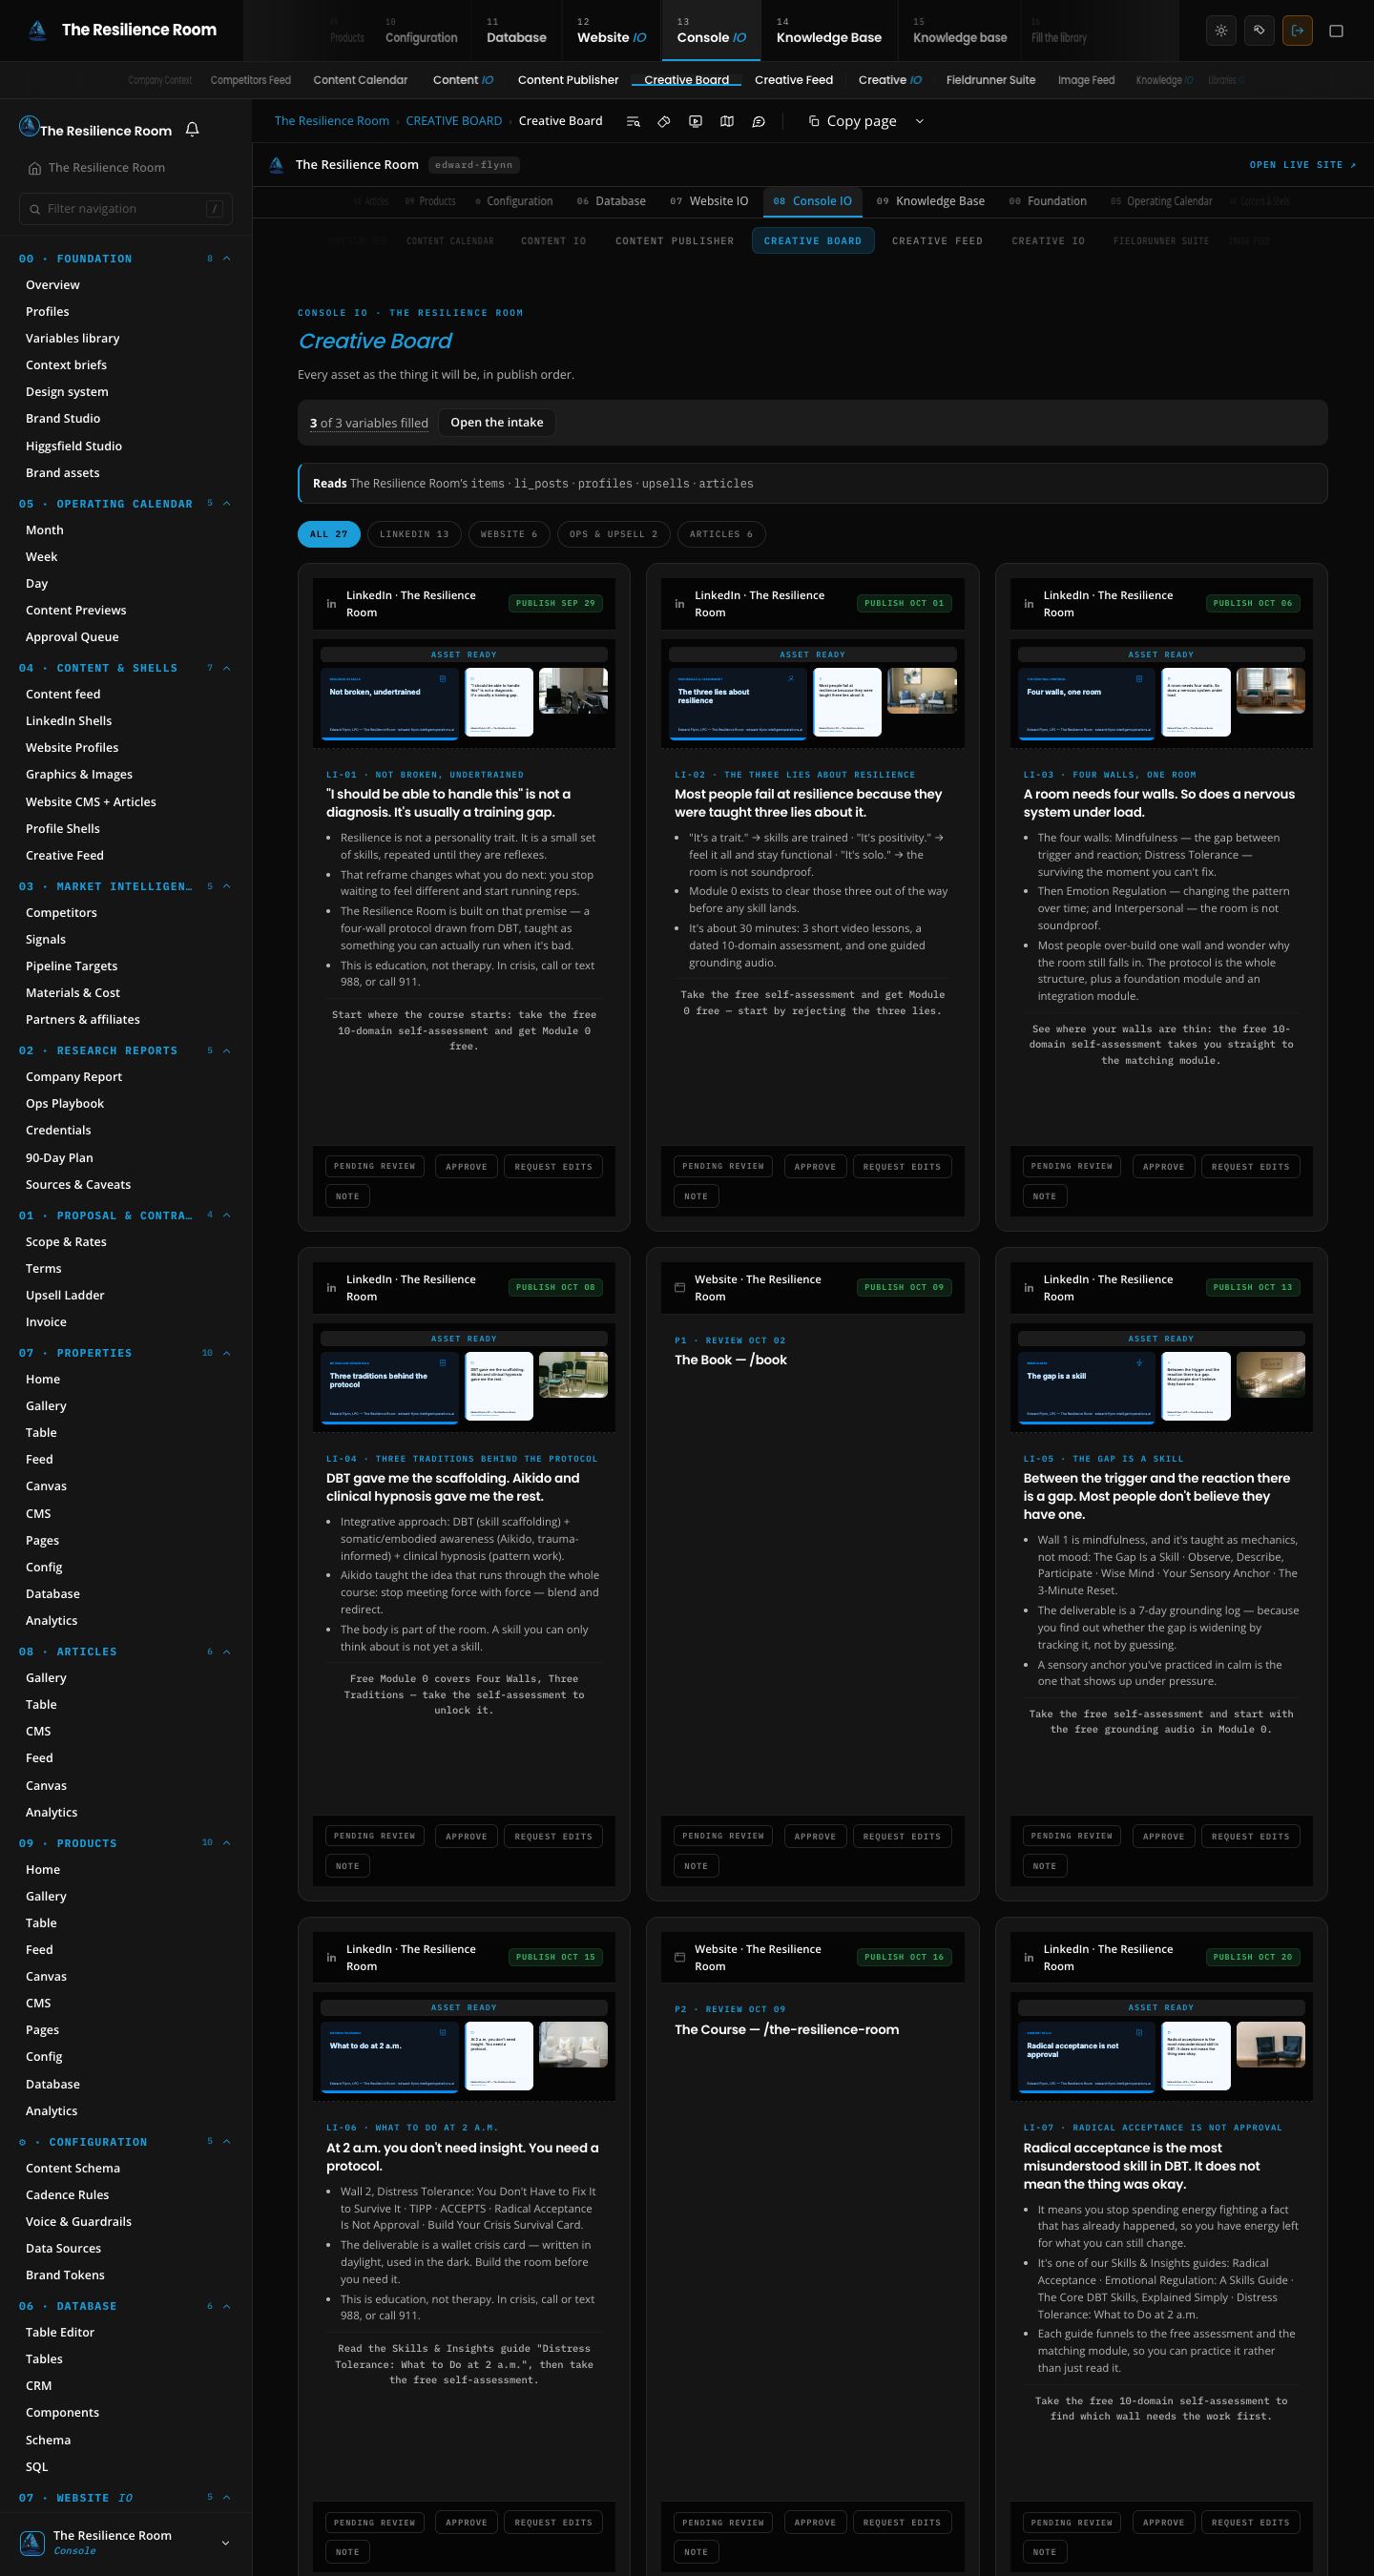
Task: Click the square panel icon in top bar
Action: 1336,30
